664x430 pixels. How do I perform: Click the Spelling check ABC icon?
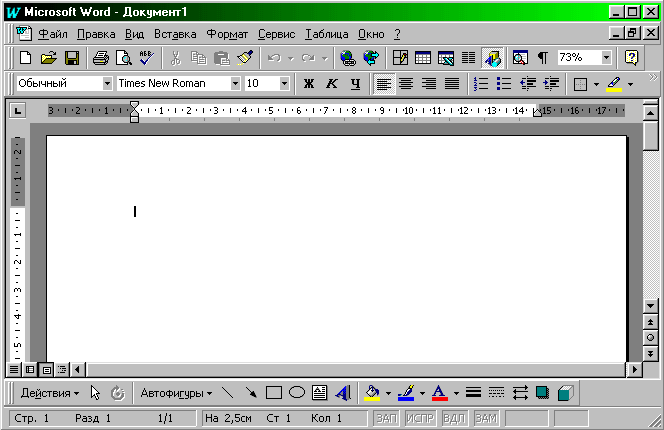(x=146, y=58)
